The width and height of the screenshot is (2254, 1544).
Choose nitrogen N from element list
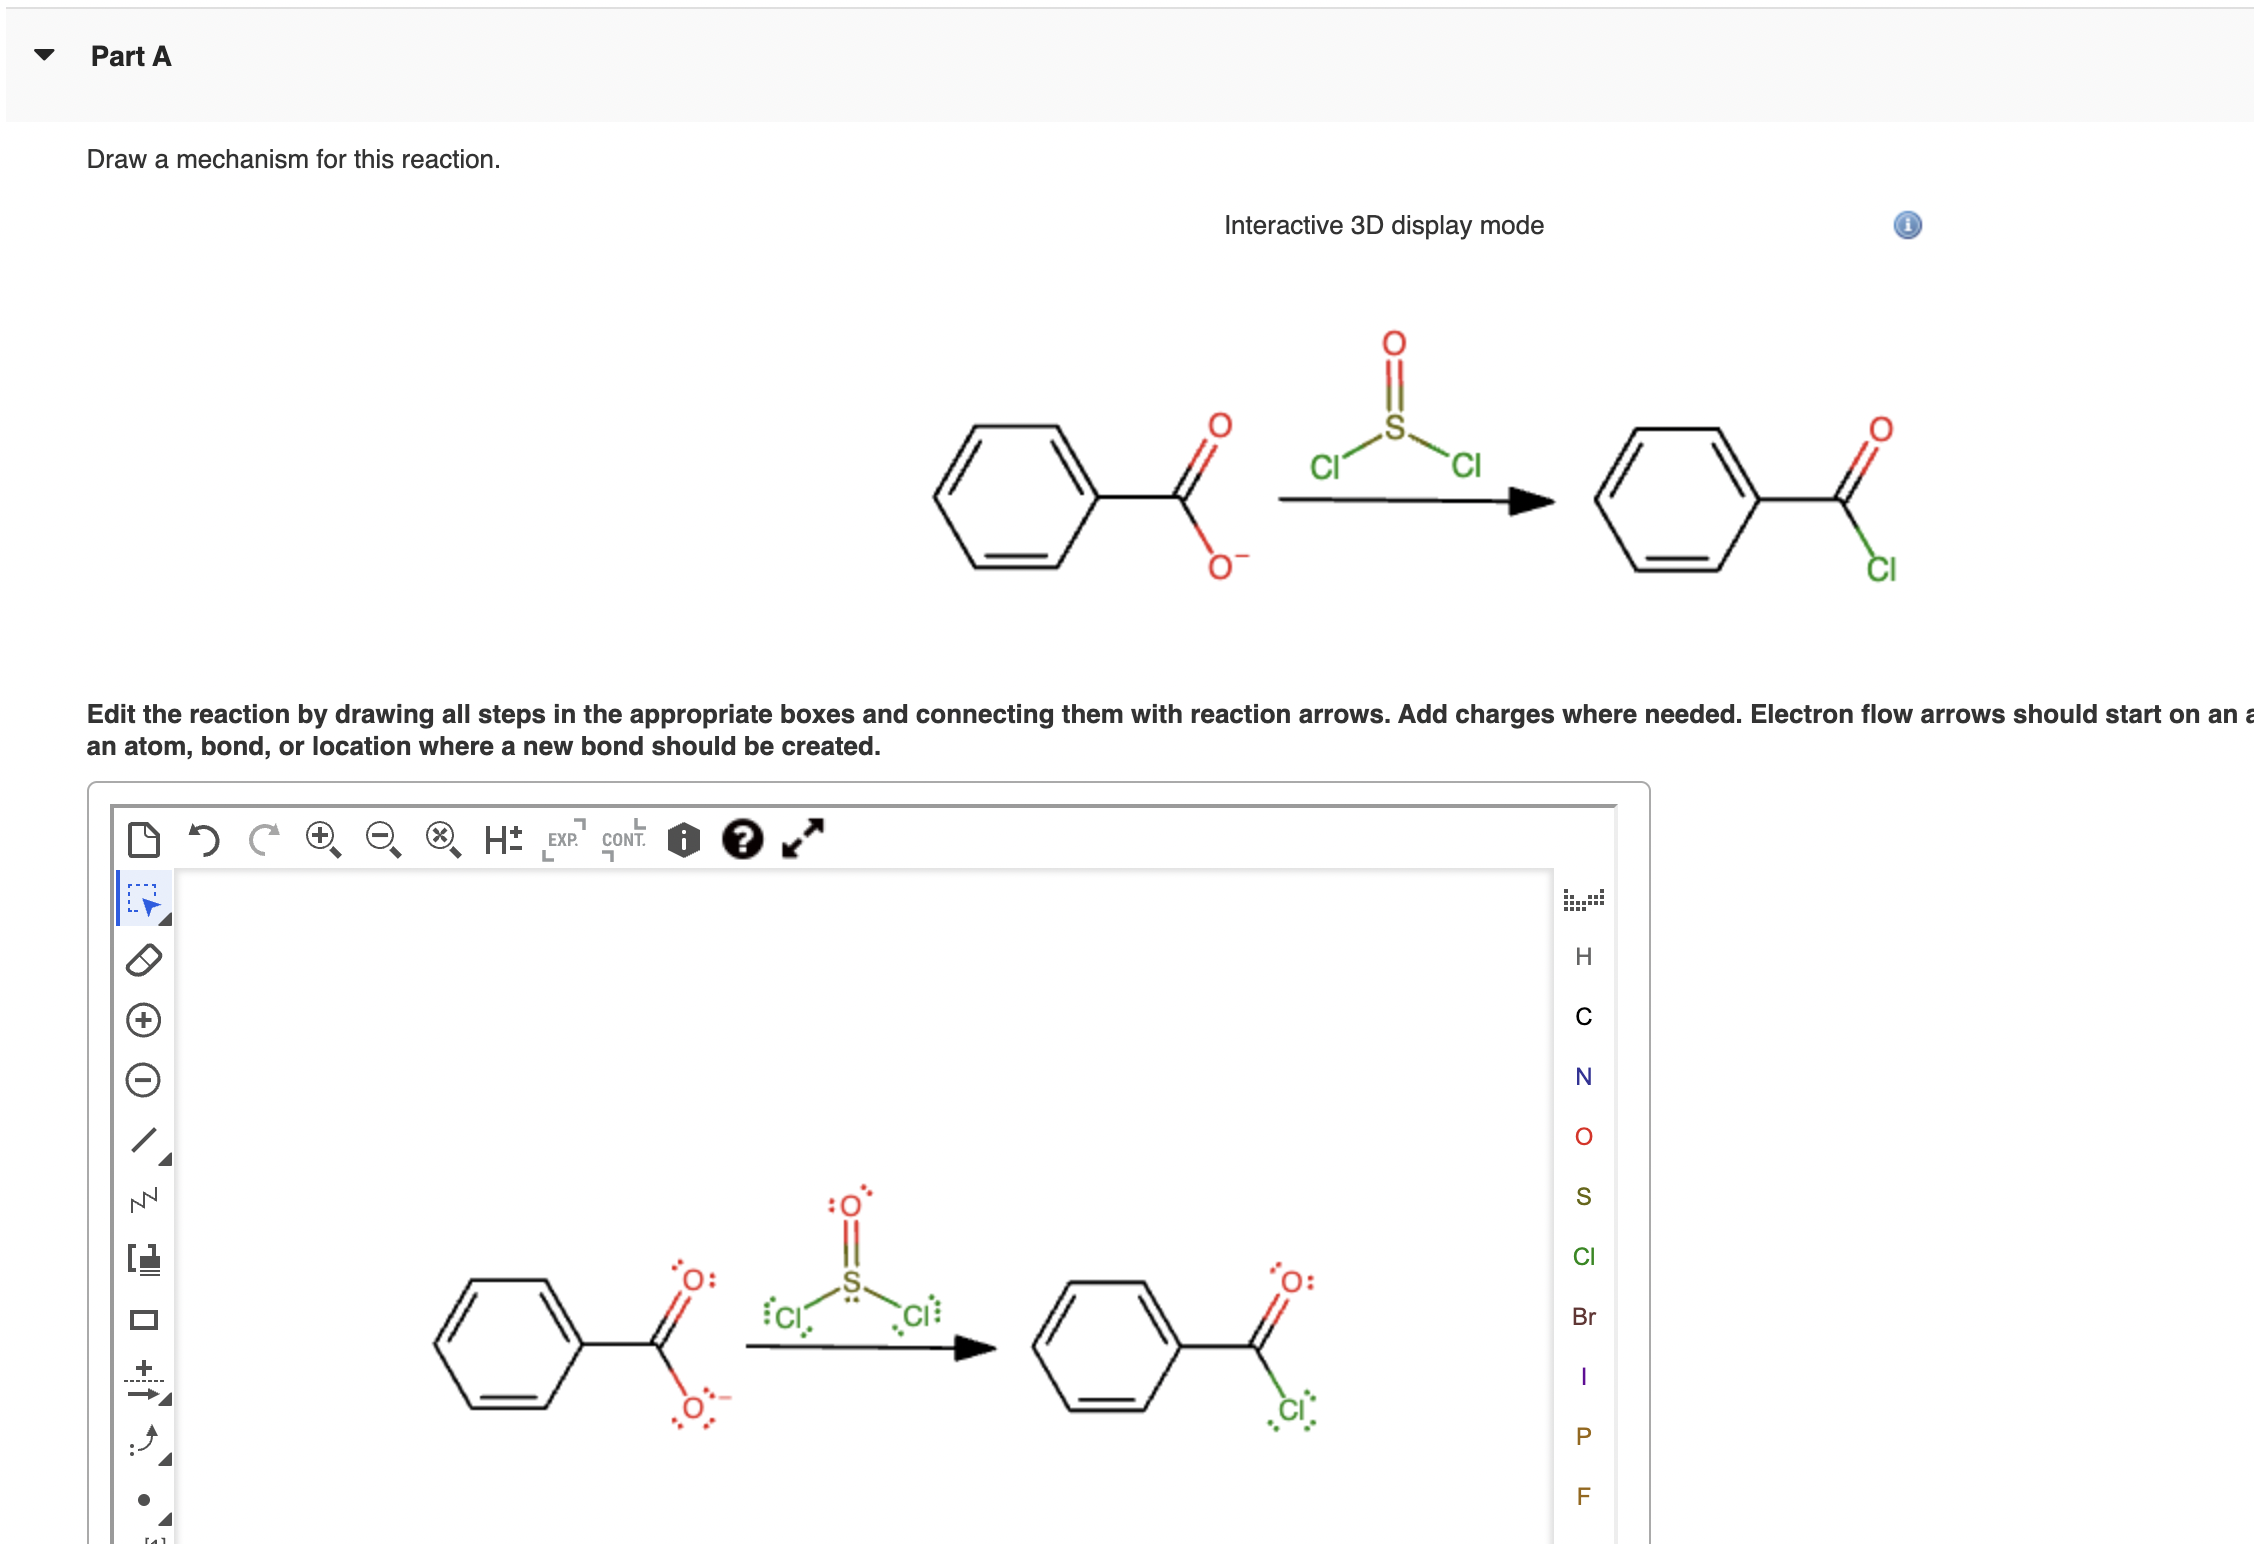coord(1583,1077)
